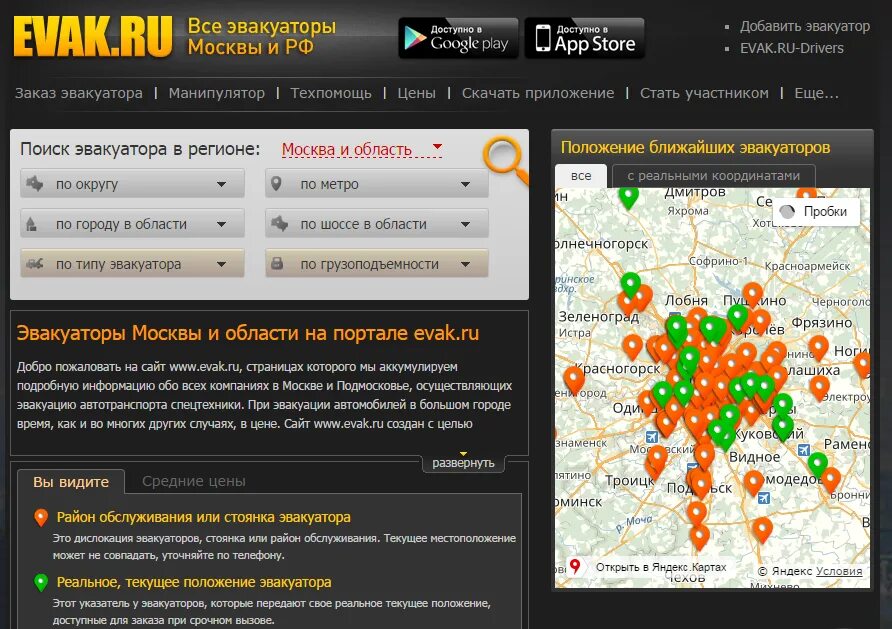Screen dimensions: 892x629
Task: Select the orange marker left of Красногорск
Action: click(x=573, y=379)
